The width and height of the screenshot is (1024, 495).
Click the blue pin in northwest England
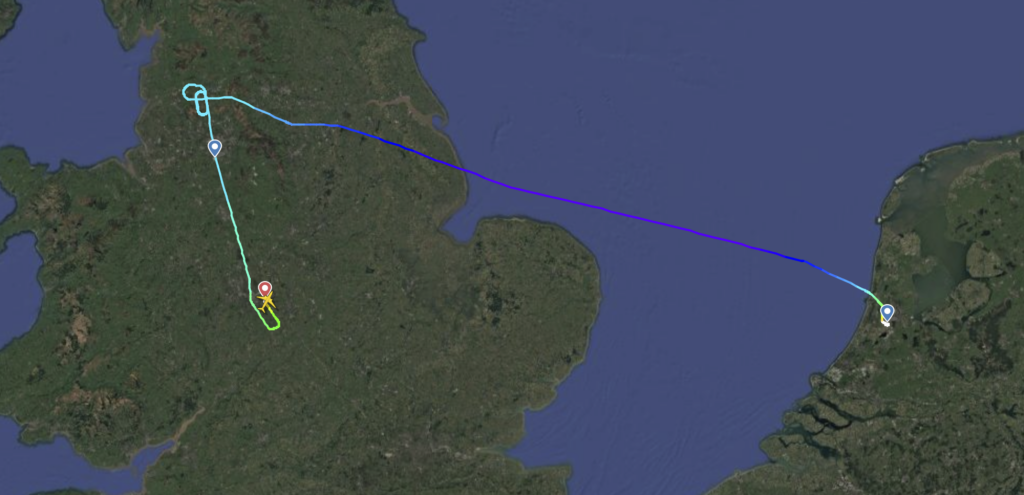point(215,148)
